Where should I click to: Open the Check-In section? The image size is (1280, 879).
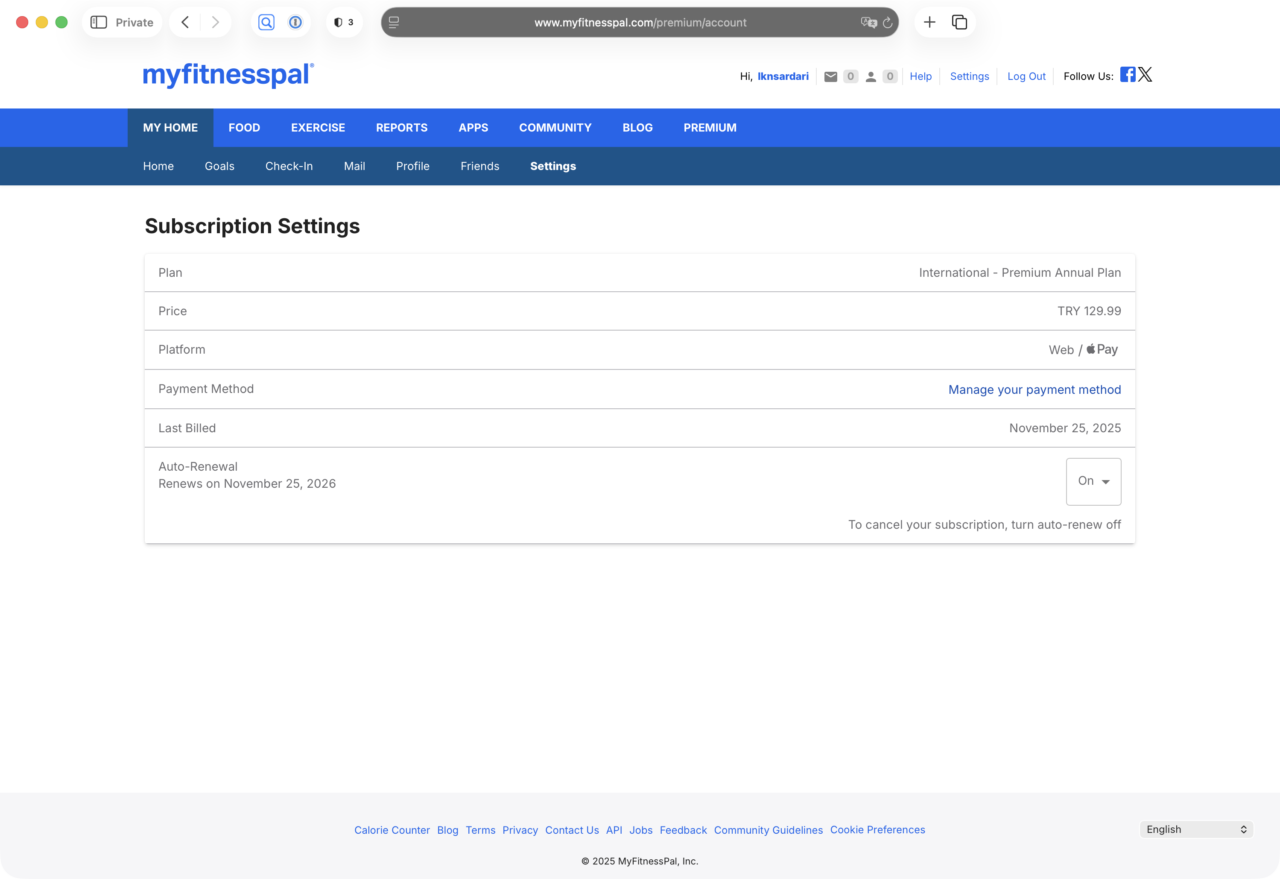click(288, 166)
